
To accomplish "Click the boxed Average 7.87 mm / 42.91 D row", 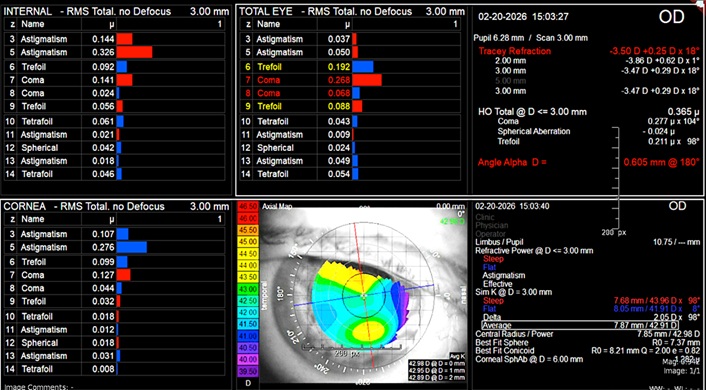I will [x=580, y=325].
